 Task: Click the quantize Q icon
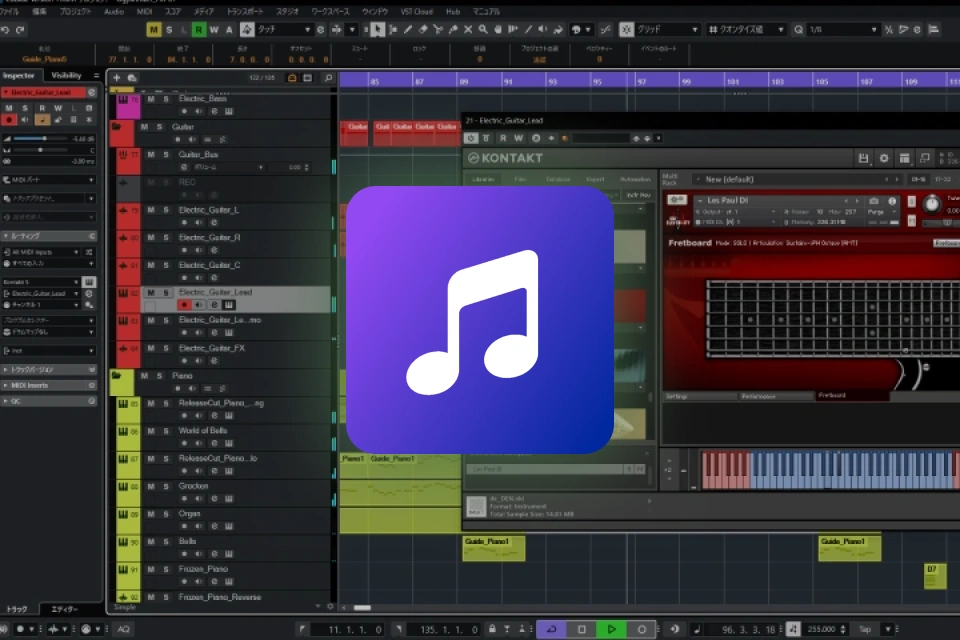click(x=798, y=29)
